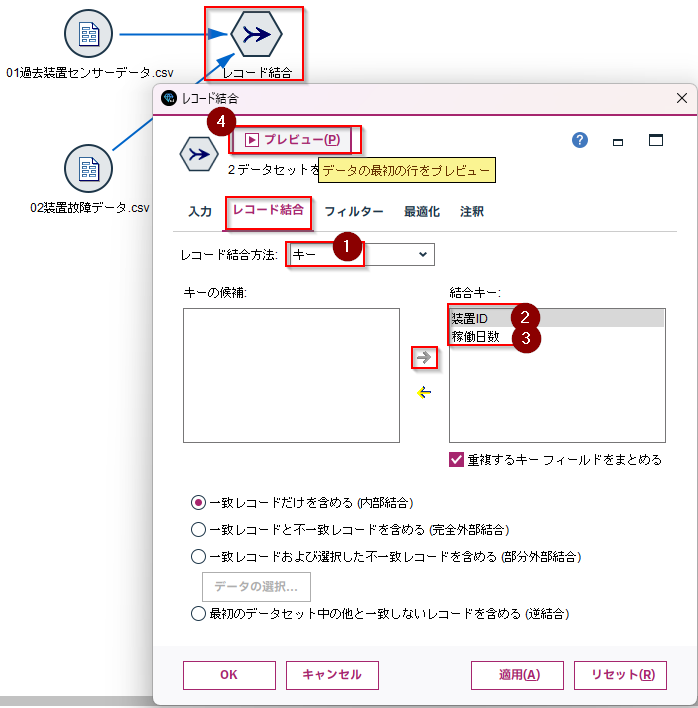Click the 適用(A) button
This screenshot has height=708, width=698.
click(x=517, y=675)
